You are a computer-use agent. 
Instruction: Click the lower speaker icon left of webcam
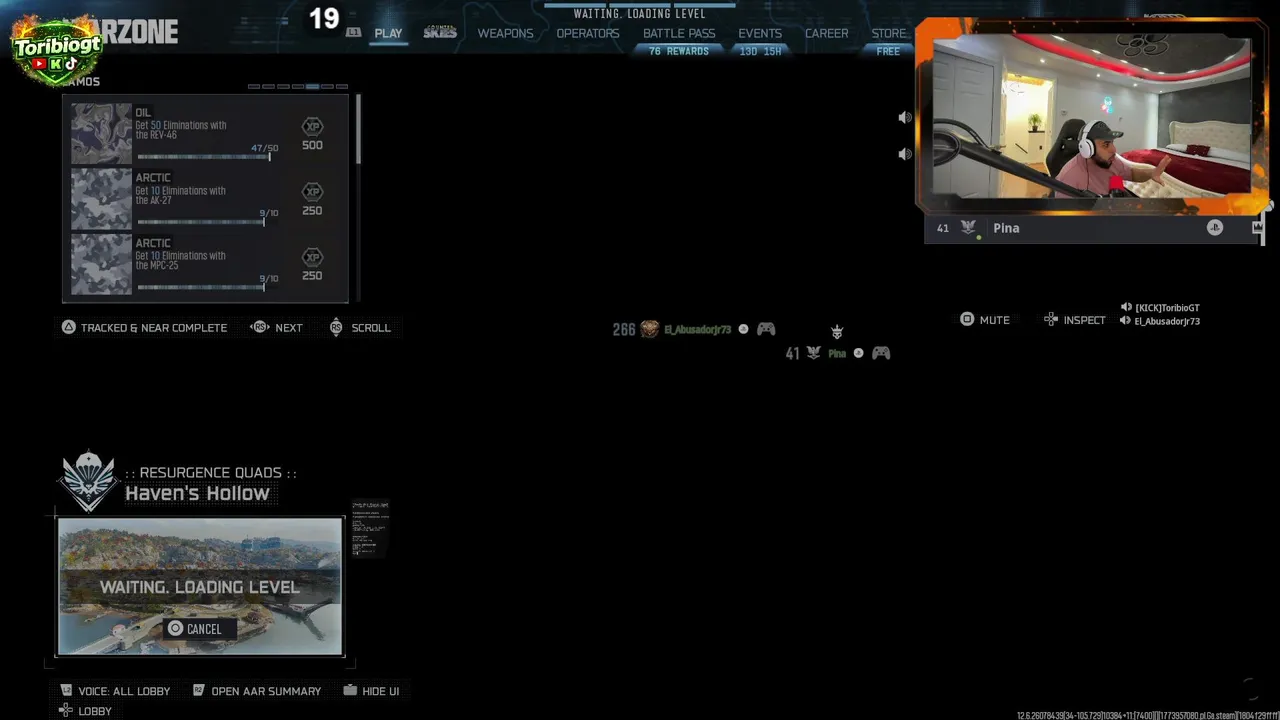(x=905, y=154)
